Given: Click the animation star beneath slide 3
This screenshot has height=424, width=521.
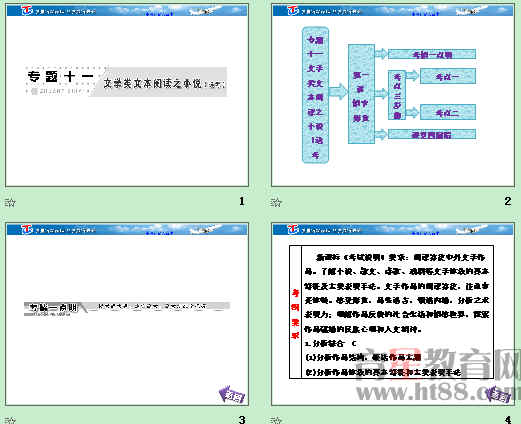Looking at the screenshot, I should (x=10, y=420).
